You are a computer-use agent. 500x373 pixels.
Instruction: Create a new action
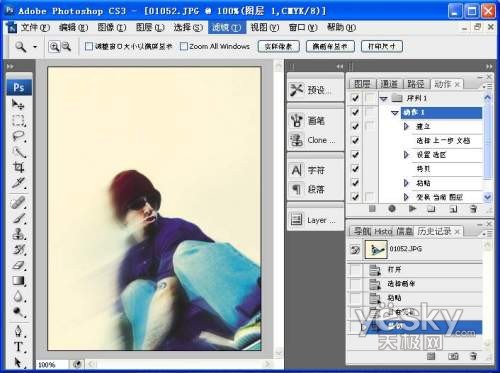coord(453,209)
